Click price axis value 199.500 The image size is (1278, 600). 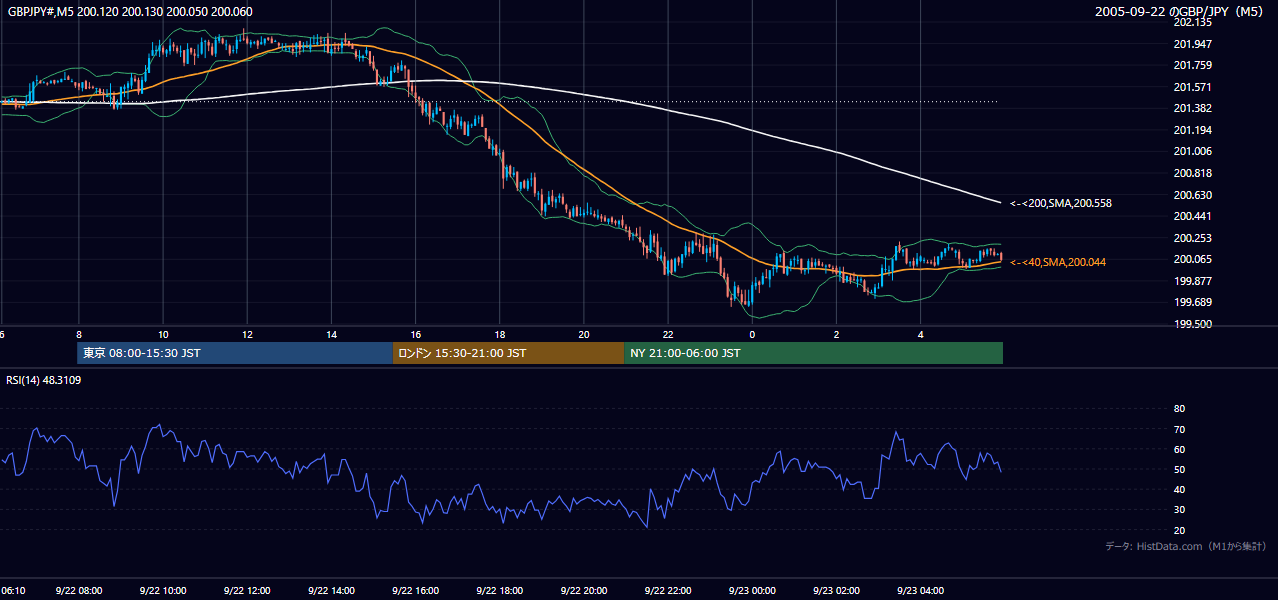[x=1192, y=324]
